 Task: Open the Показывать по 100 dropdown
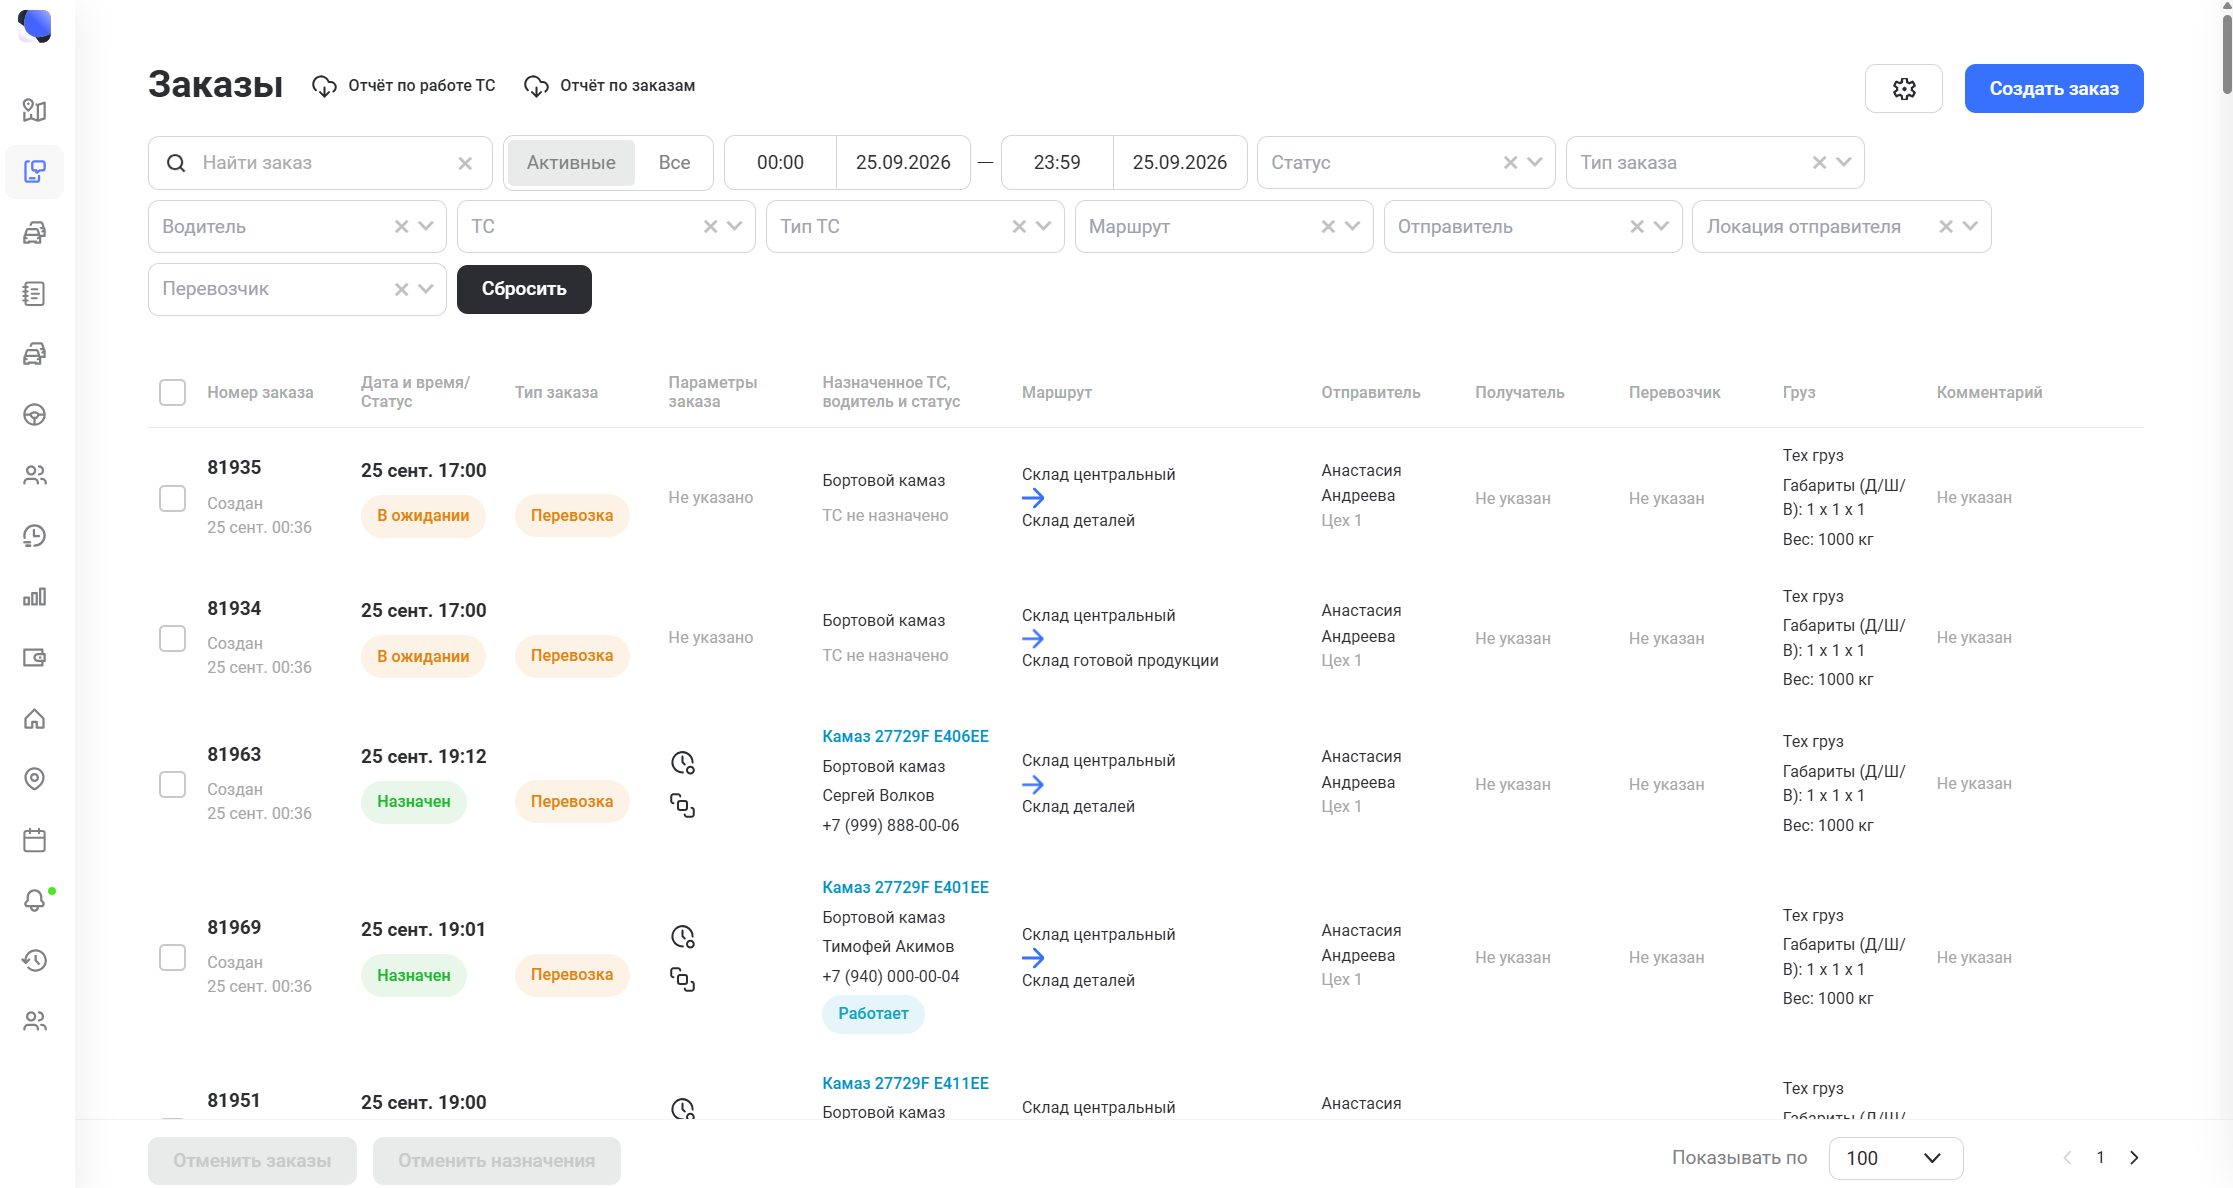[1896, 1158]
